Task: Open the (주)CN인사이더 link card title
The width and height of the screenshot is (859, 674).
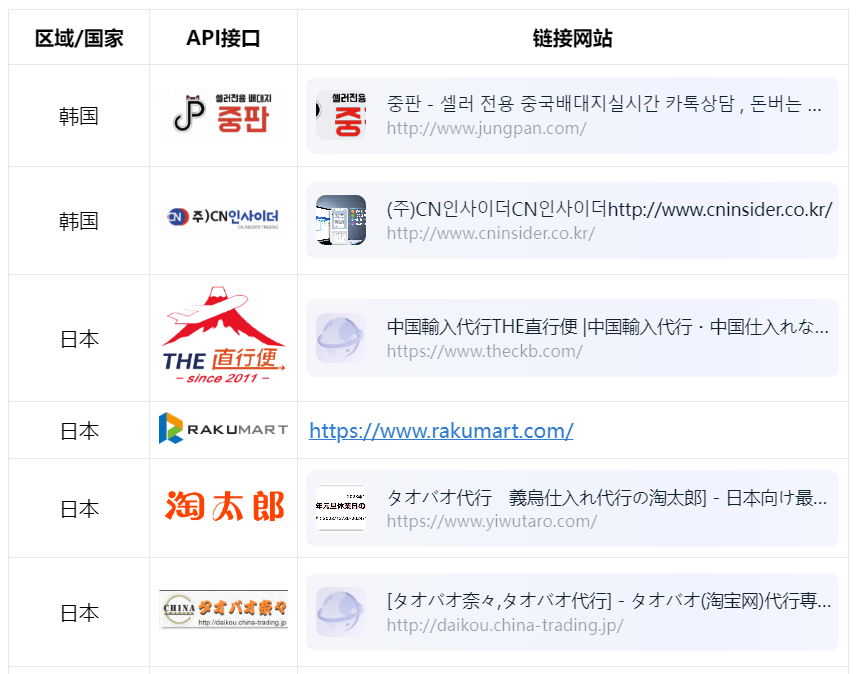Action: [x=610, y=209]
